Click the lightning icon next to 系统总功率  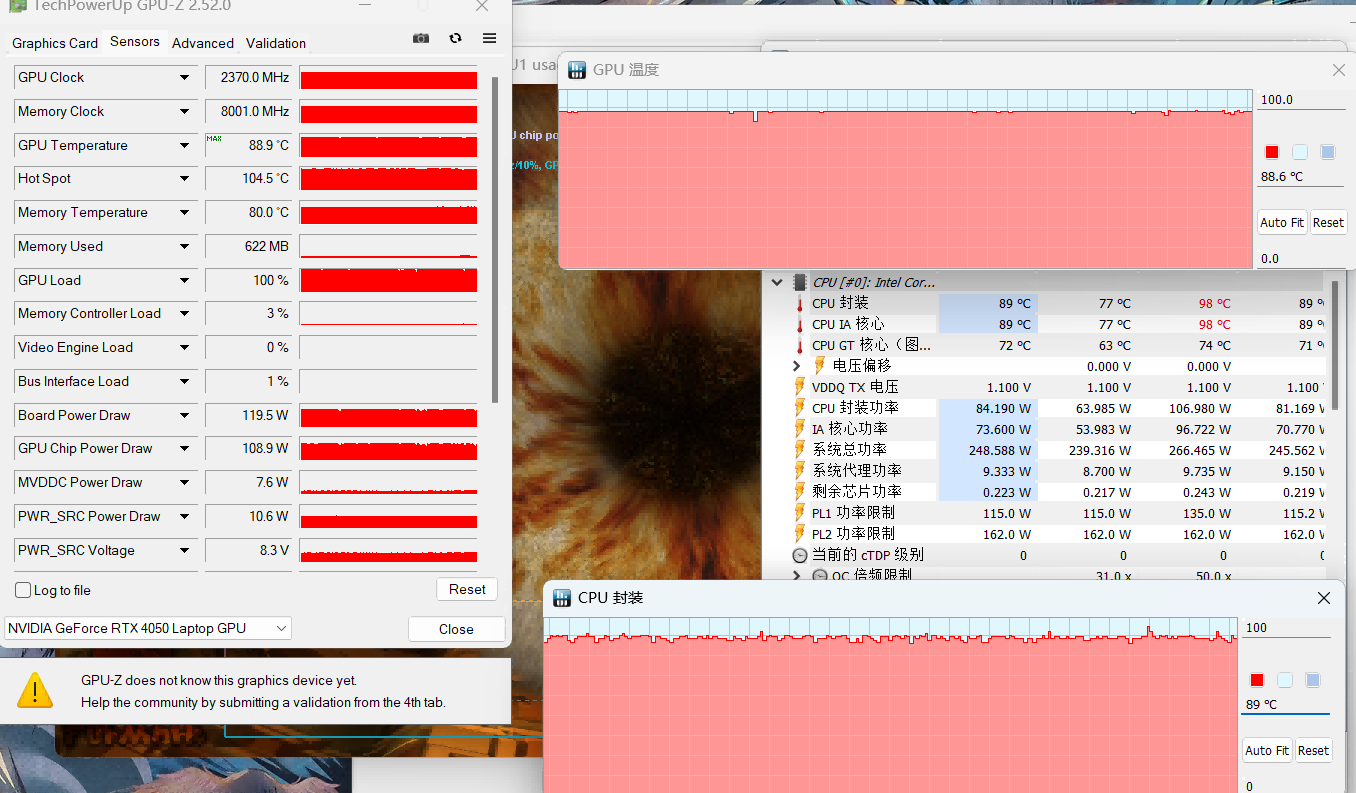pos(799,450)
